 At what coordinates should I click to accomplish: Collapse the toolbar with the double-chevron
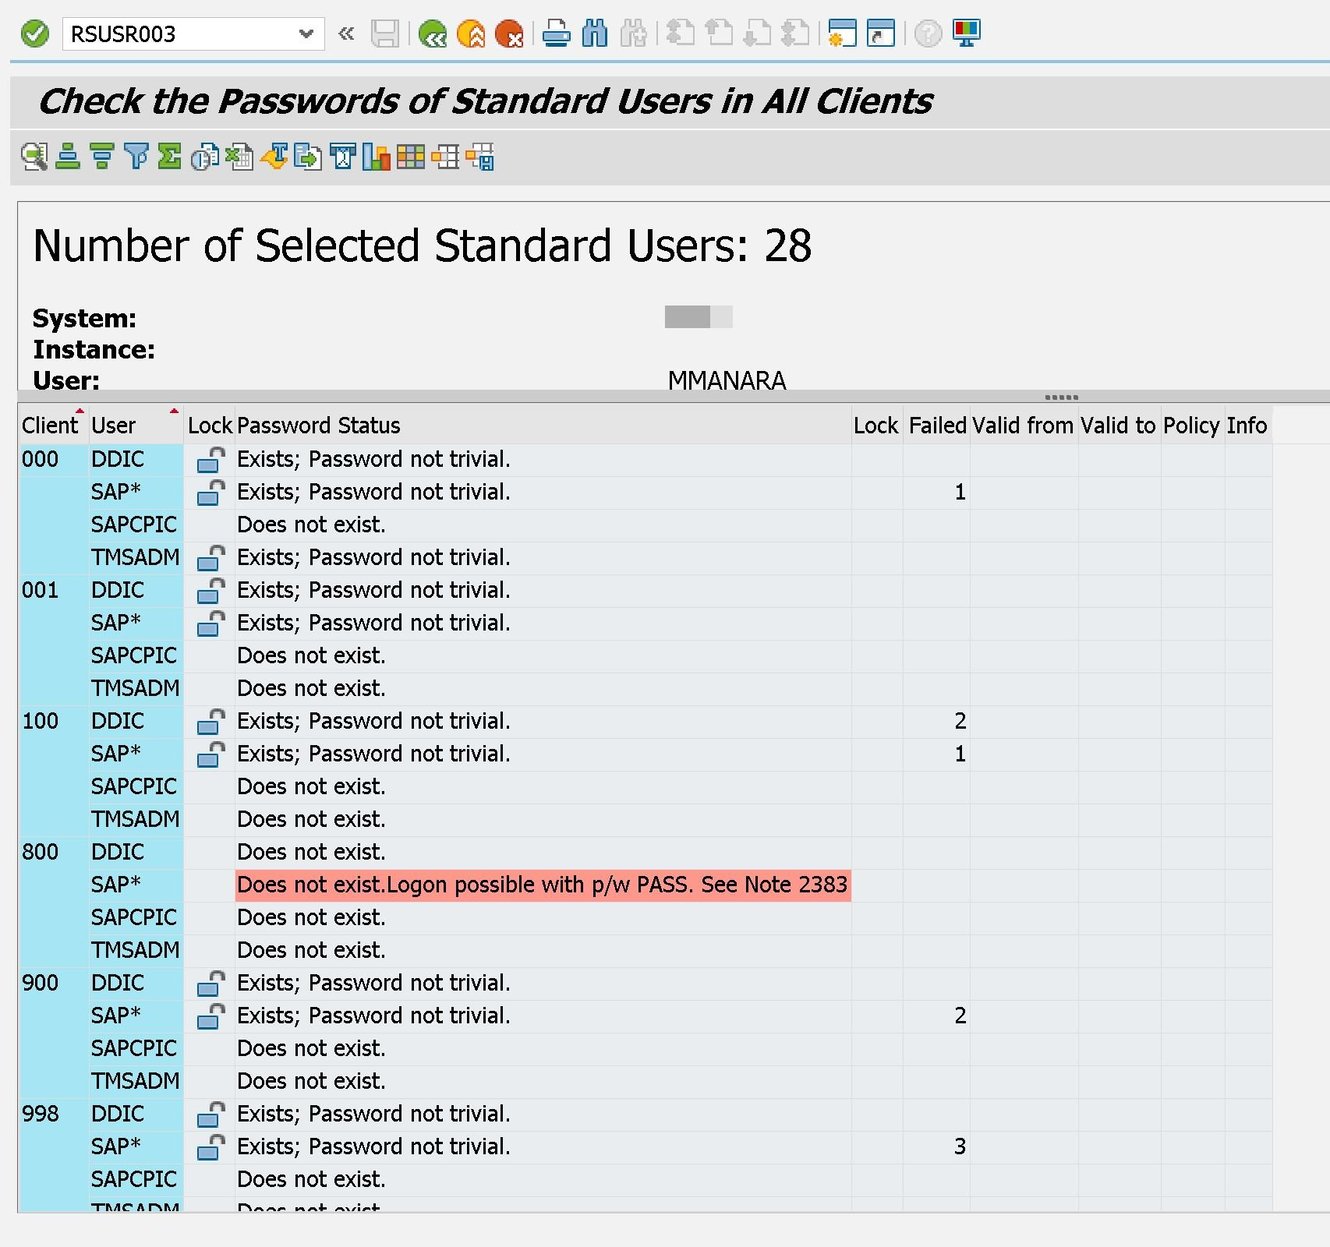pos(345,33)
